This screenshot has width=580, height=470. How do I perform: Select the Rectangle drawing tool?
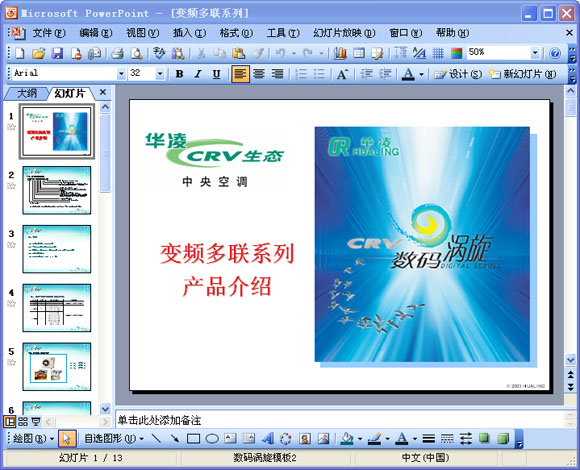click(193, 439)
